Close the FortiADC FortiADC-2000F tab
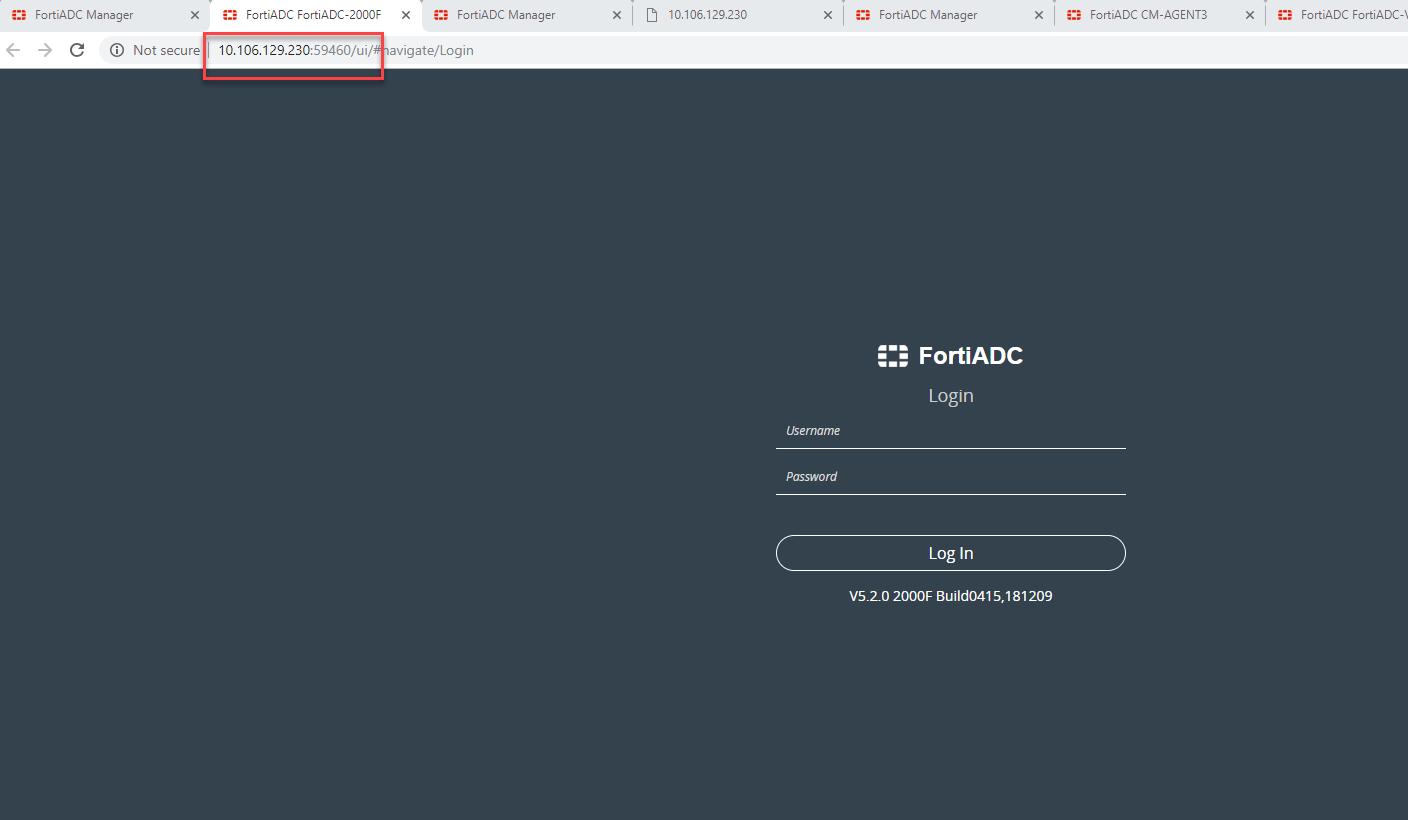Screen dimensions: 1408x820 [x=406, y=15]
